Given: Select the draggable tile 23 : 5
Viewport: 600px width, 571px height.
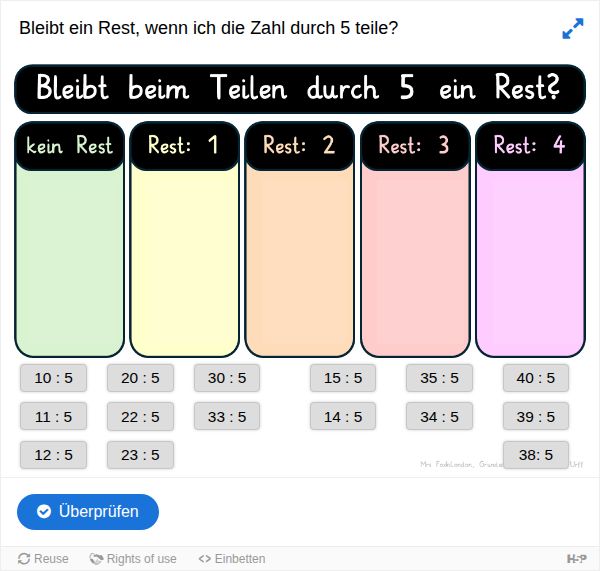Looking at the screenshot, I should coord(140,455).
